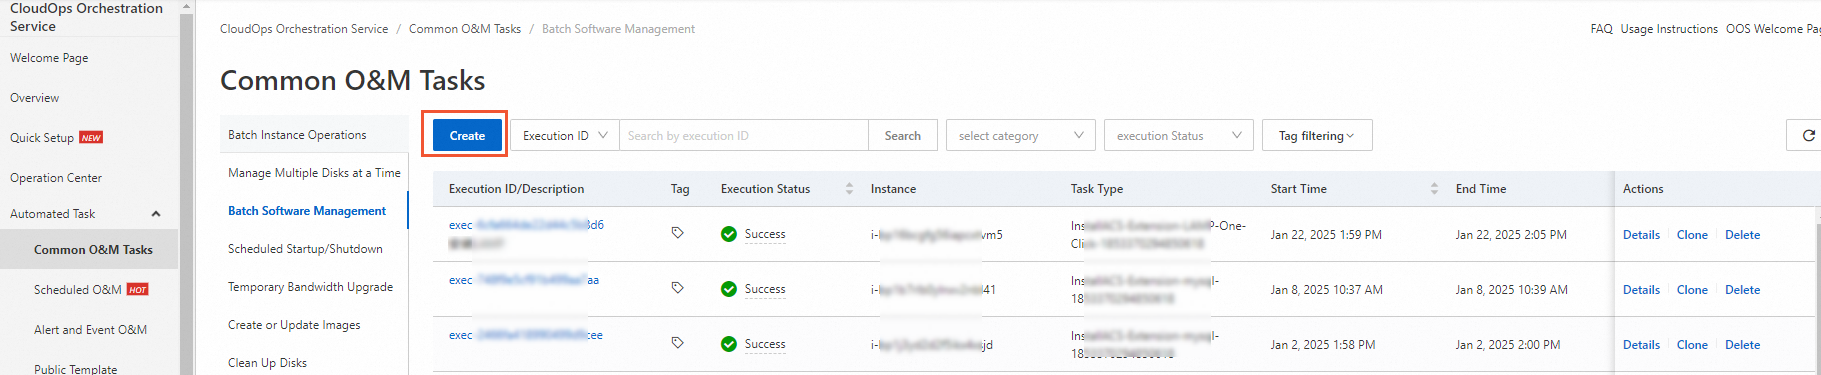Click the tag icon in third row
The image size is (1821, 375).
[x=677, y=343]
